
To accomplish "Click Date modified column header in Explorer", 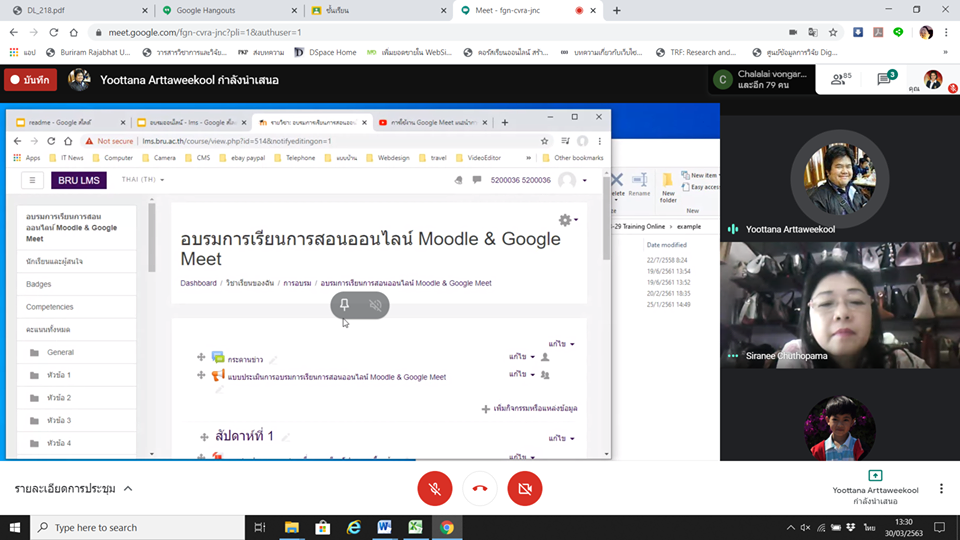I will click(666, 245).
